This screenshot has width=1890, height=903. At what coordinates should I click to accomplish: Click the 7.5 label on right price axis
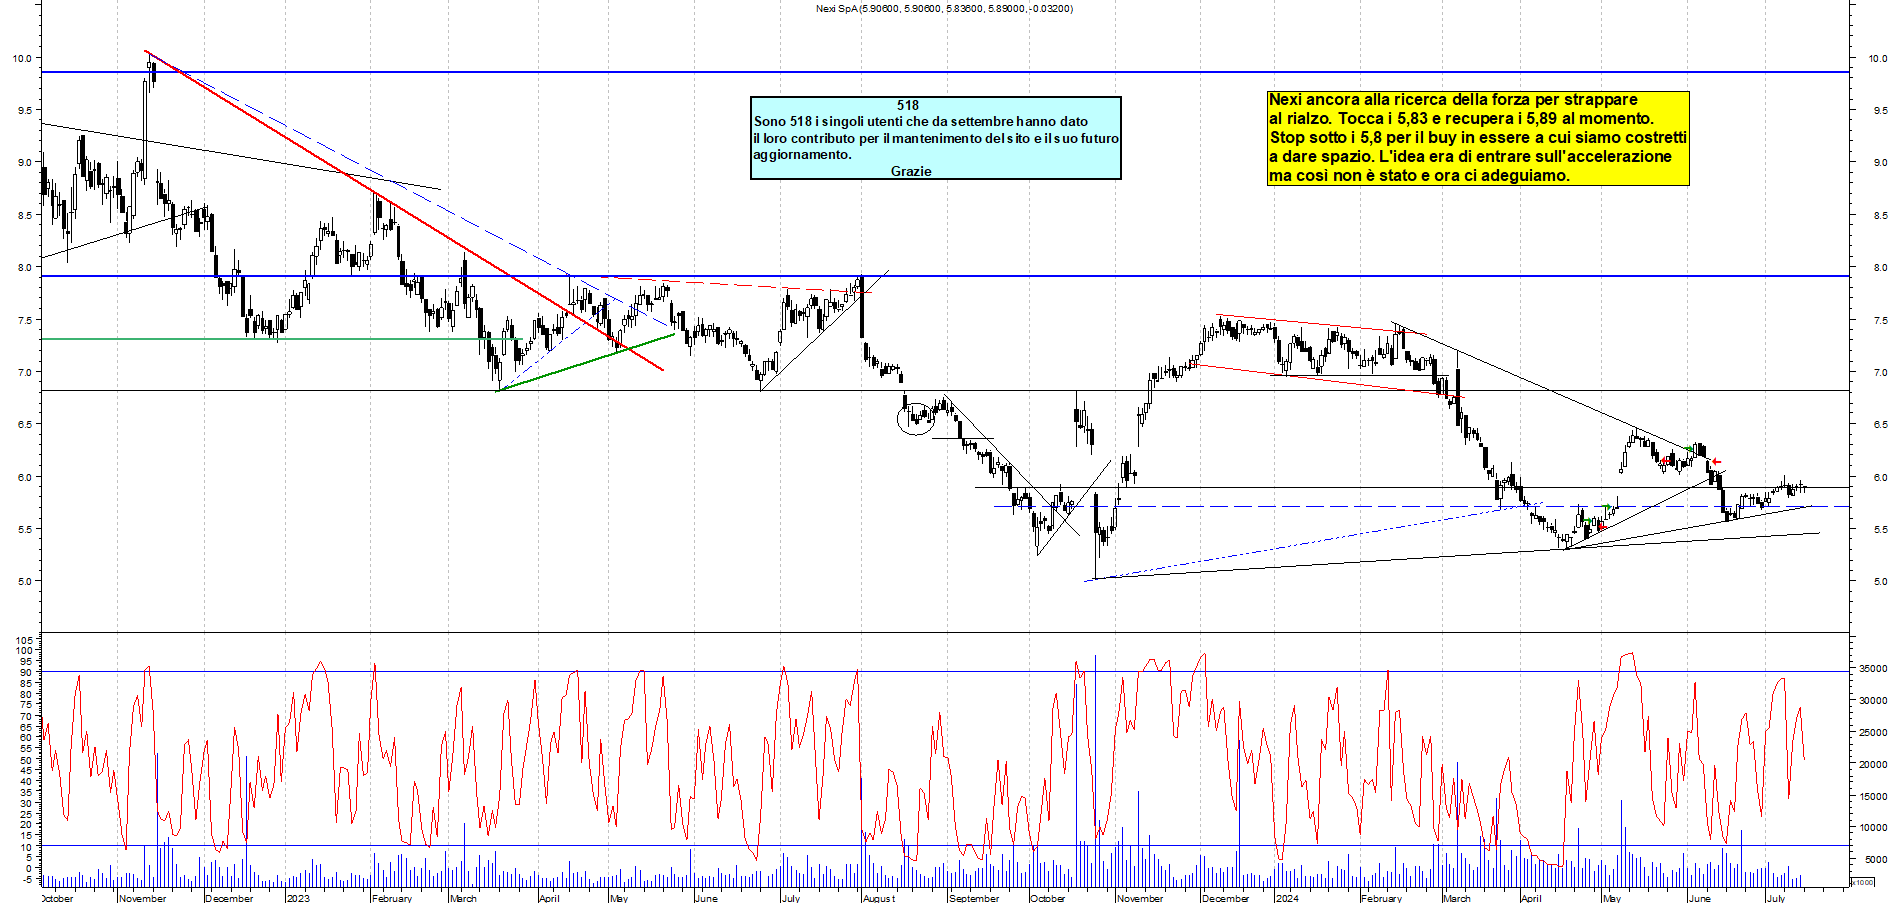1880,320
